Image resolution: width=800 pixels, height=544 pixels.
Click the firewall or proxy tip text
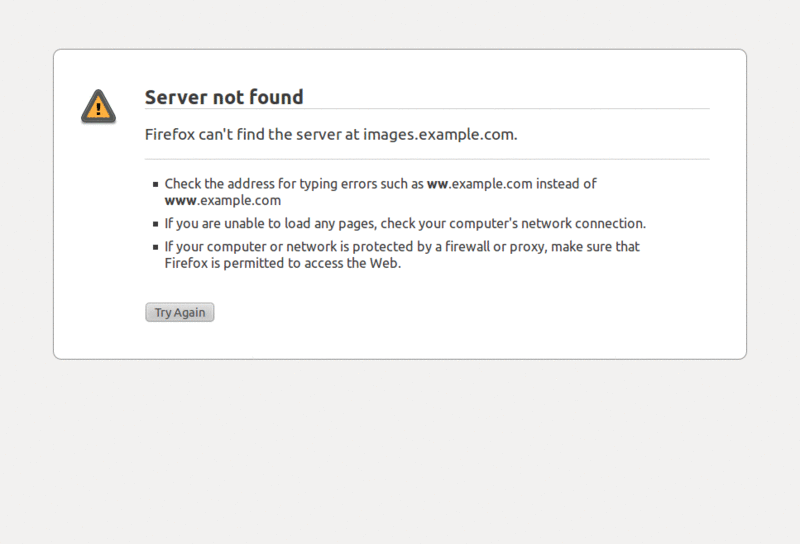point(402,255)
